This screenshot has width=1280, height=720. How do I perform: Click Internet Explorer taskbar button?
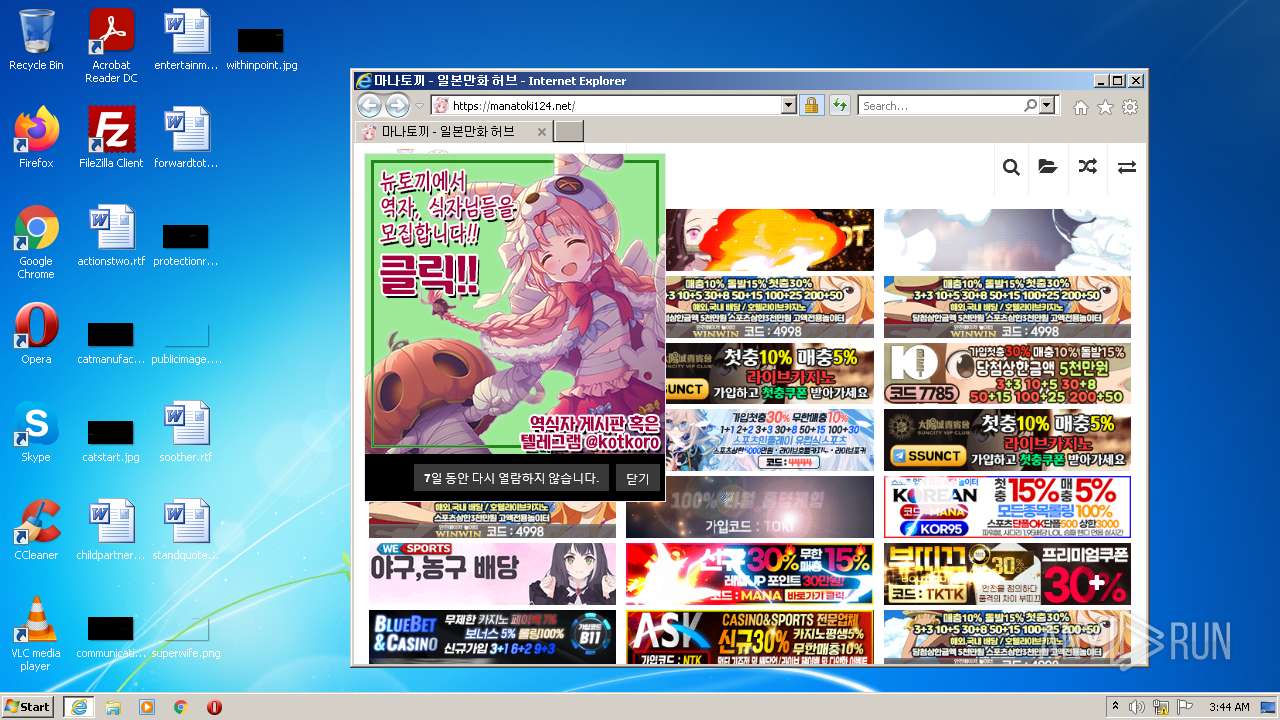point(79,706)
